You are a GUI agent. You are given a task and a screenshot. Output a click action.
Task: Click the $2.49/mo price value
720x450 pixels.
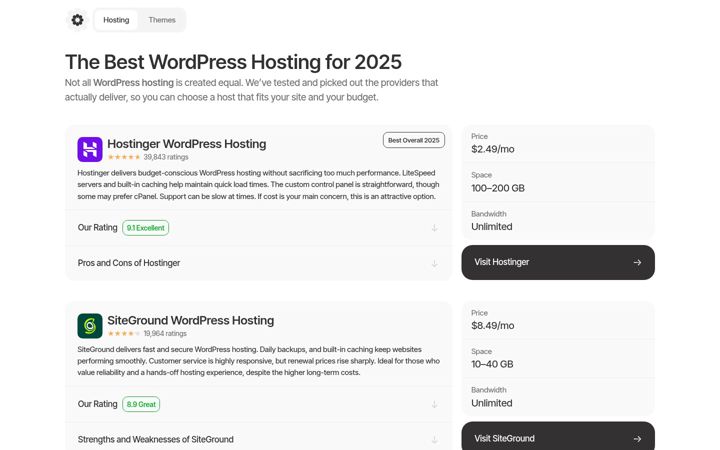[x=493, y=149]
